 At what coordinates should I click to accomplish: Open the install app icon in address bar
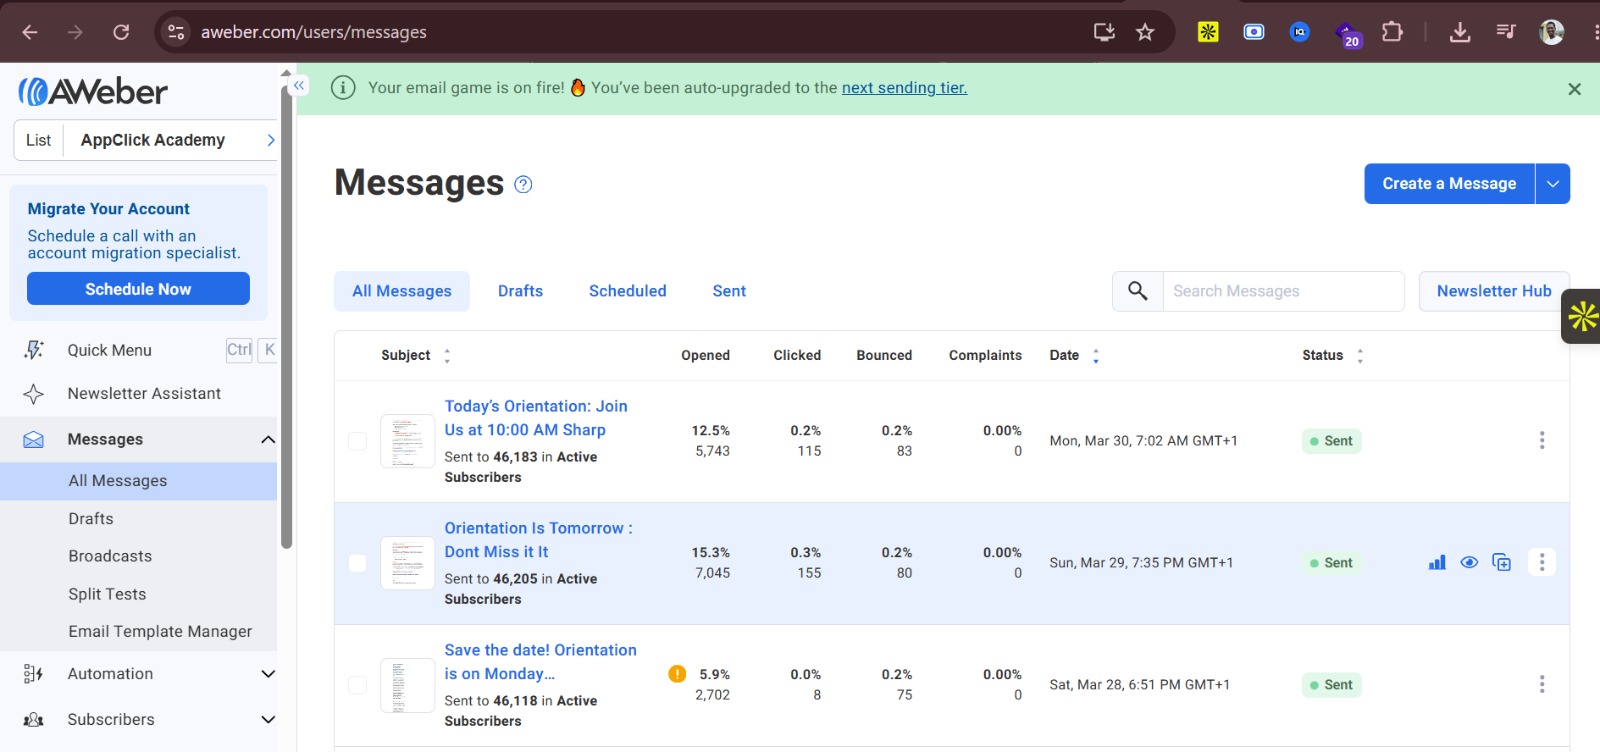pos(1104,32)
